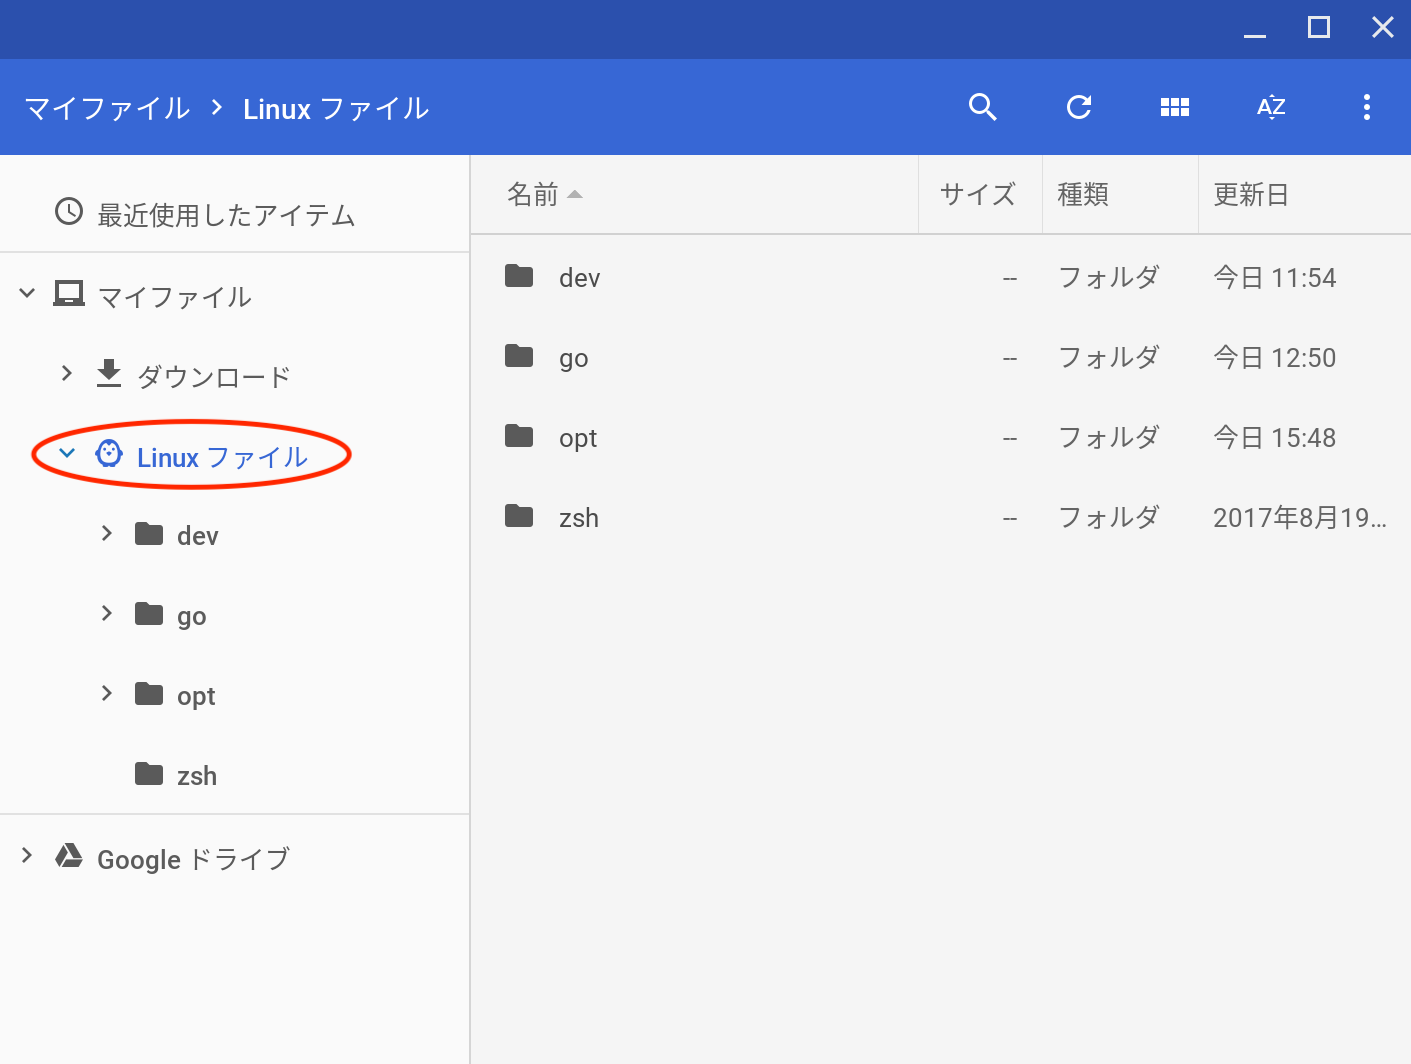Select the zsh name in file list
Image resolution: width=1411 pixels, height=1064 pixels.
[579, 518]
